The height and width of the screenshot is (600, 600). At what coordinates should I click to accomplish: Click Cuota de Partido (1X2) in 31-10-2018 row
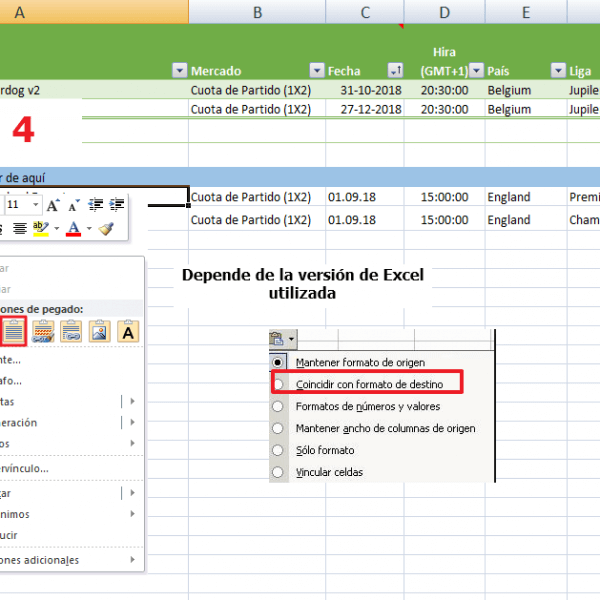pos(257,90)
